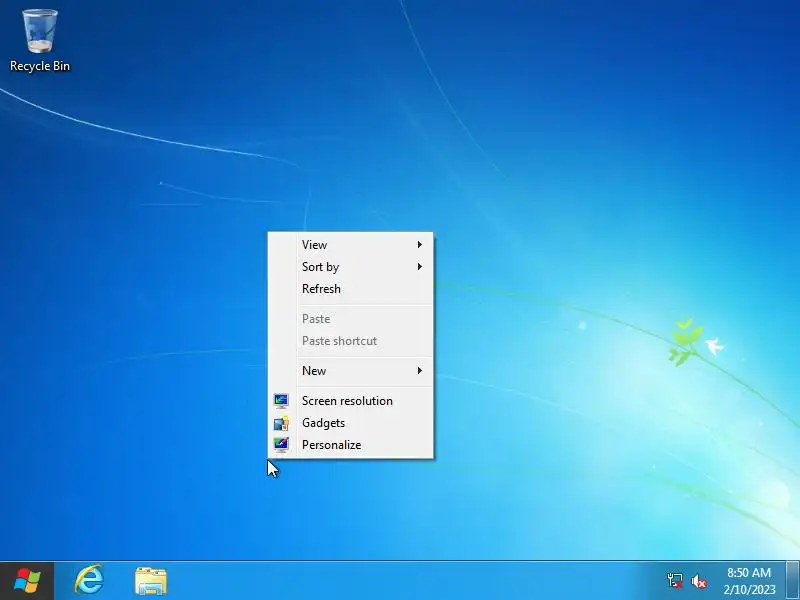Click the taskbar clock showing 8:50 AM

tap(748, 572)
